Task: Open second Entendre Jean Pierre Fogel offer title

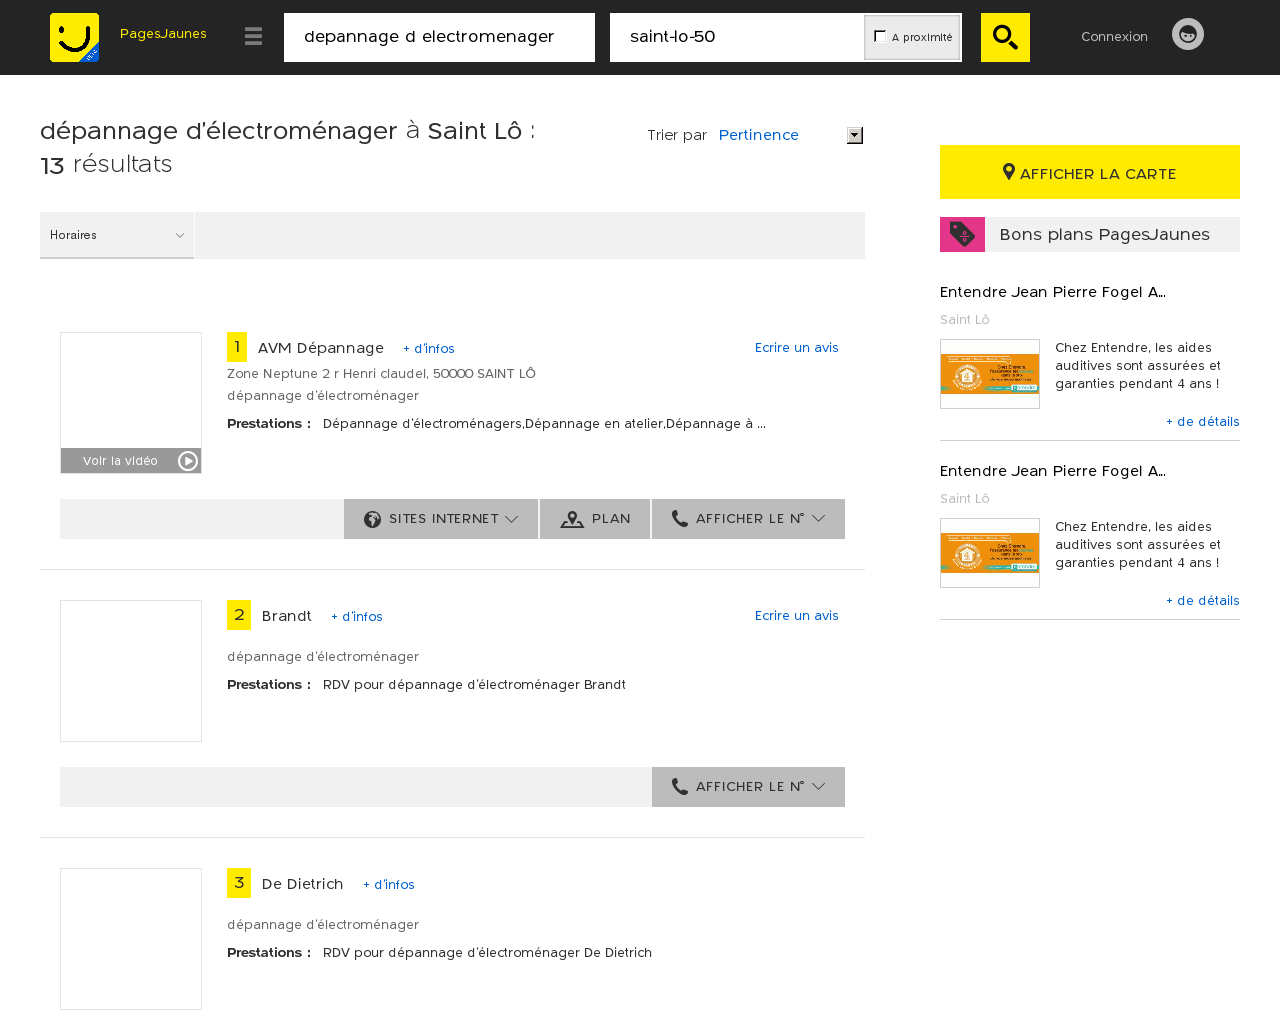Action: point(1053,471)
